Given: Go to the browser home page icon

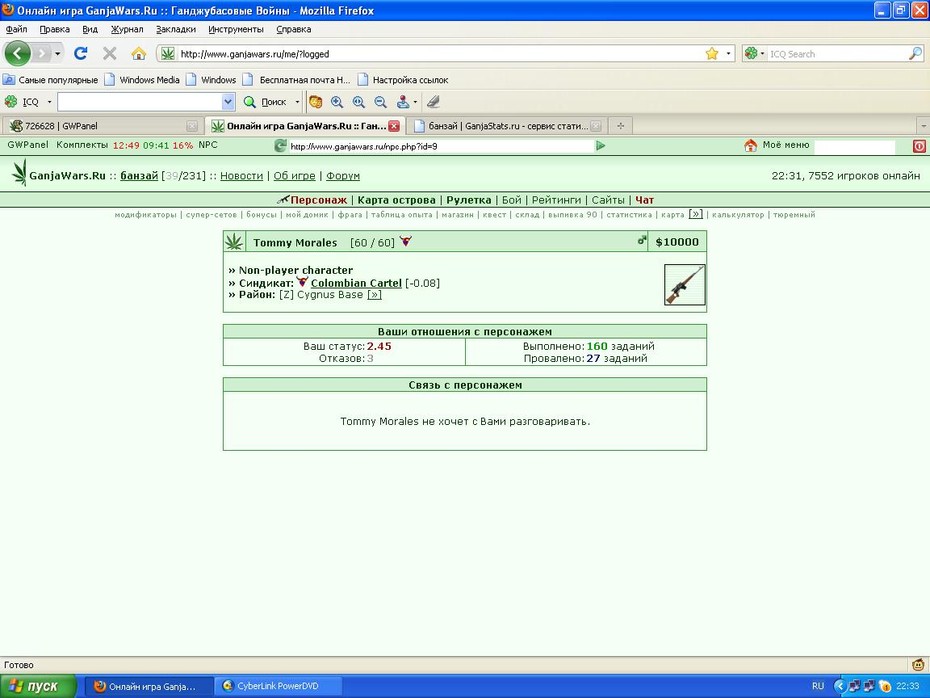Looking at the screenshot, I should pos(139,54).
